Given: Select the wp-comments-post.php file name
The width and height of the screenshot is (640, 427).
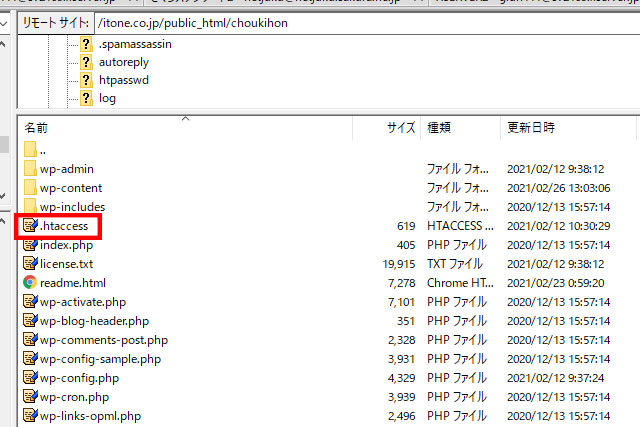Looking at the screenshot, I should (104, 340).
